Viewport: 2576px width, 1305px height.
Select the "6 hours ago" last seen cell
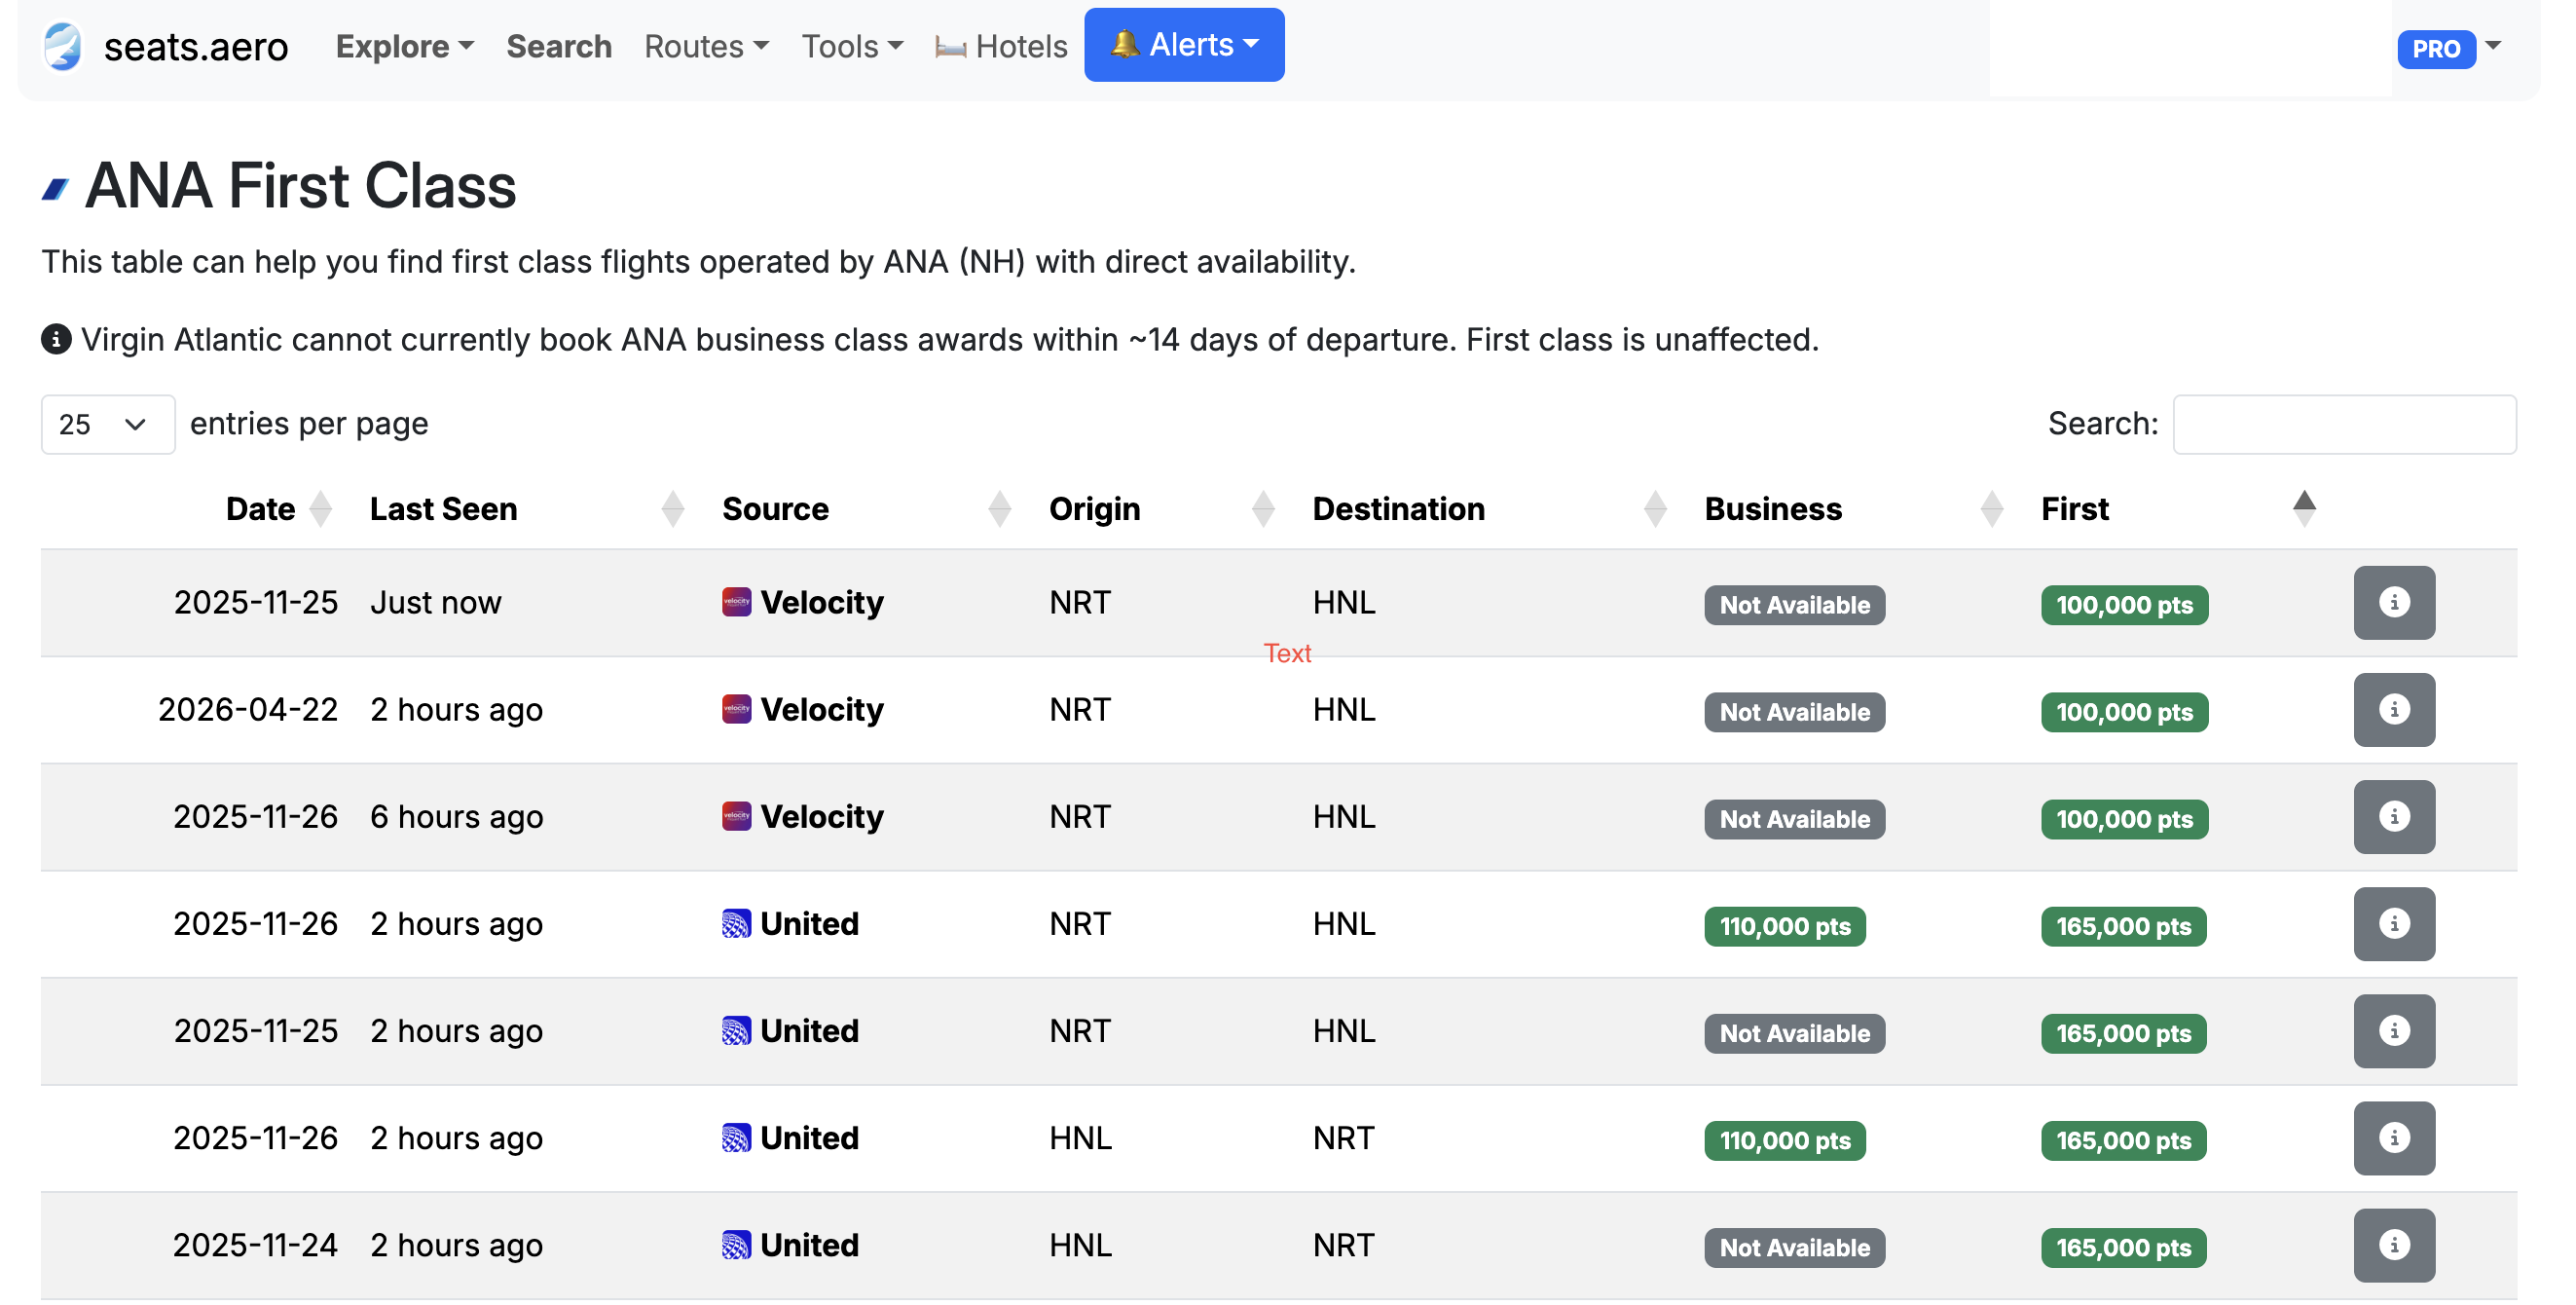pos(456,816)
